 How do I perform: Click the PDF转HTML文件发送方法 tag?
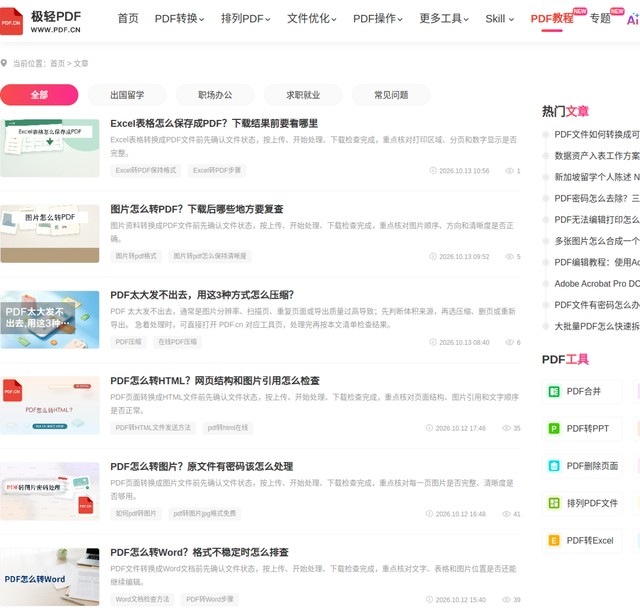[x=153, y=427]
